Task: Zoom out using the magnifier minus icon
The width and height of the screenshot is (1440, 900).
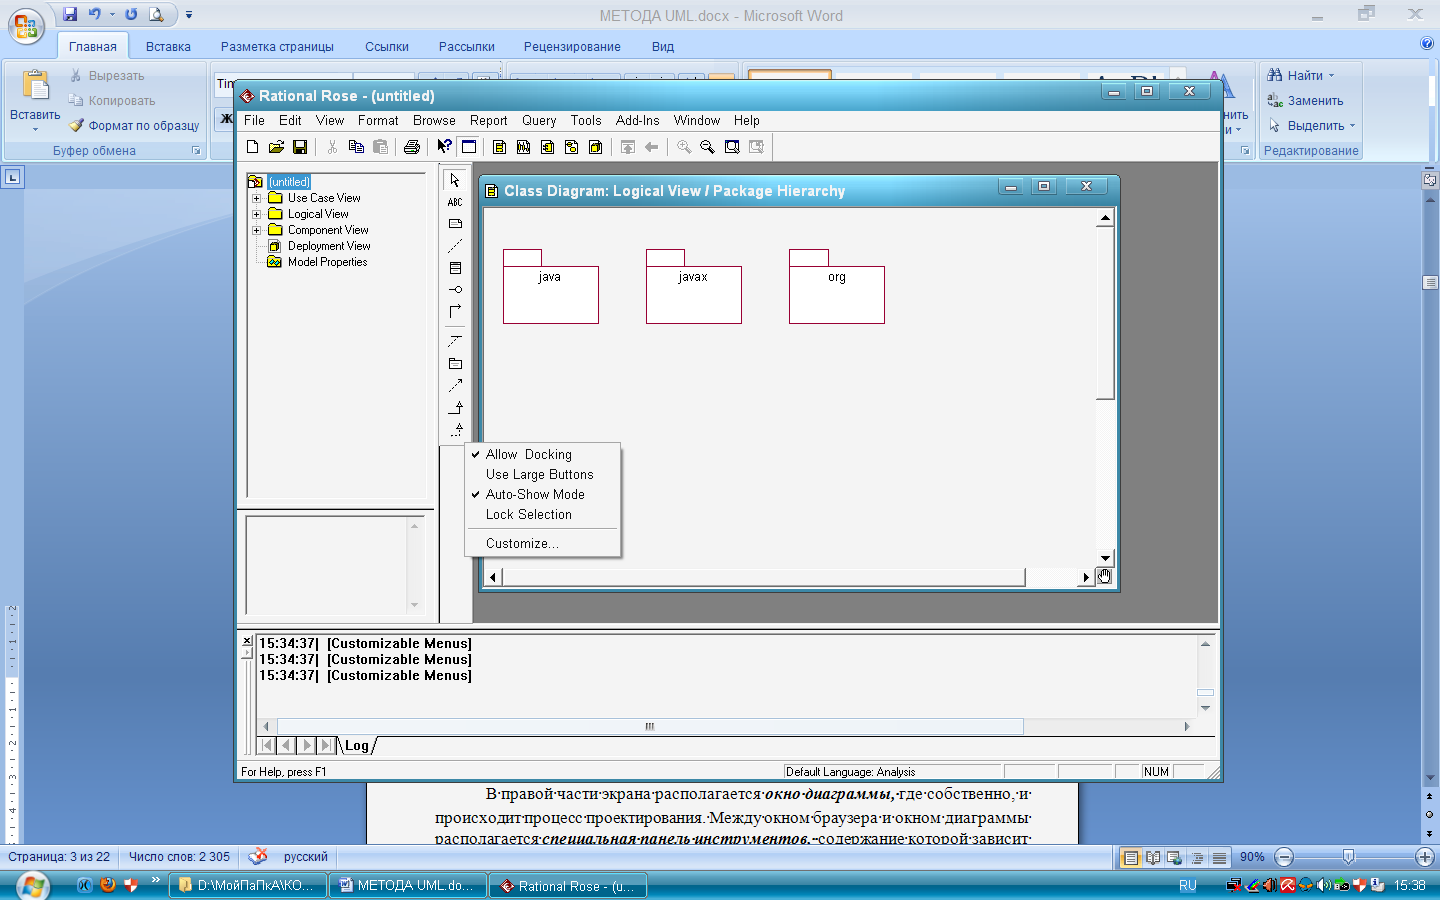Action: 707,147
